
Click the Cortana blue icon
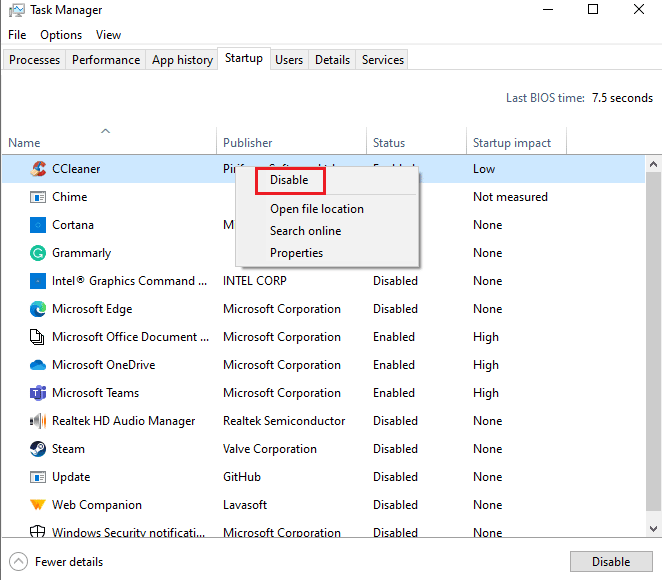(38, 225)
